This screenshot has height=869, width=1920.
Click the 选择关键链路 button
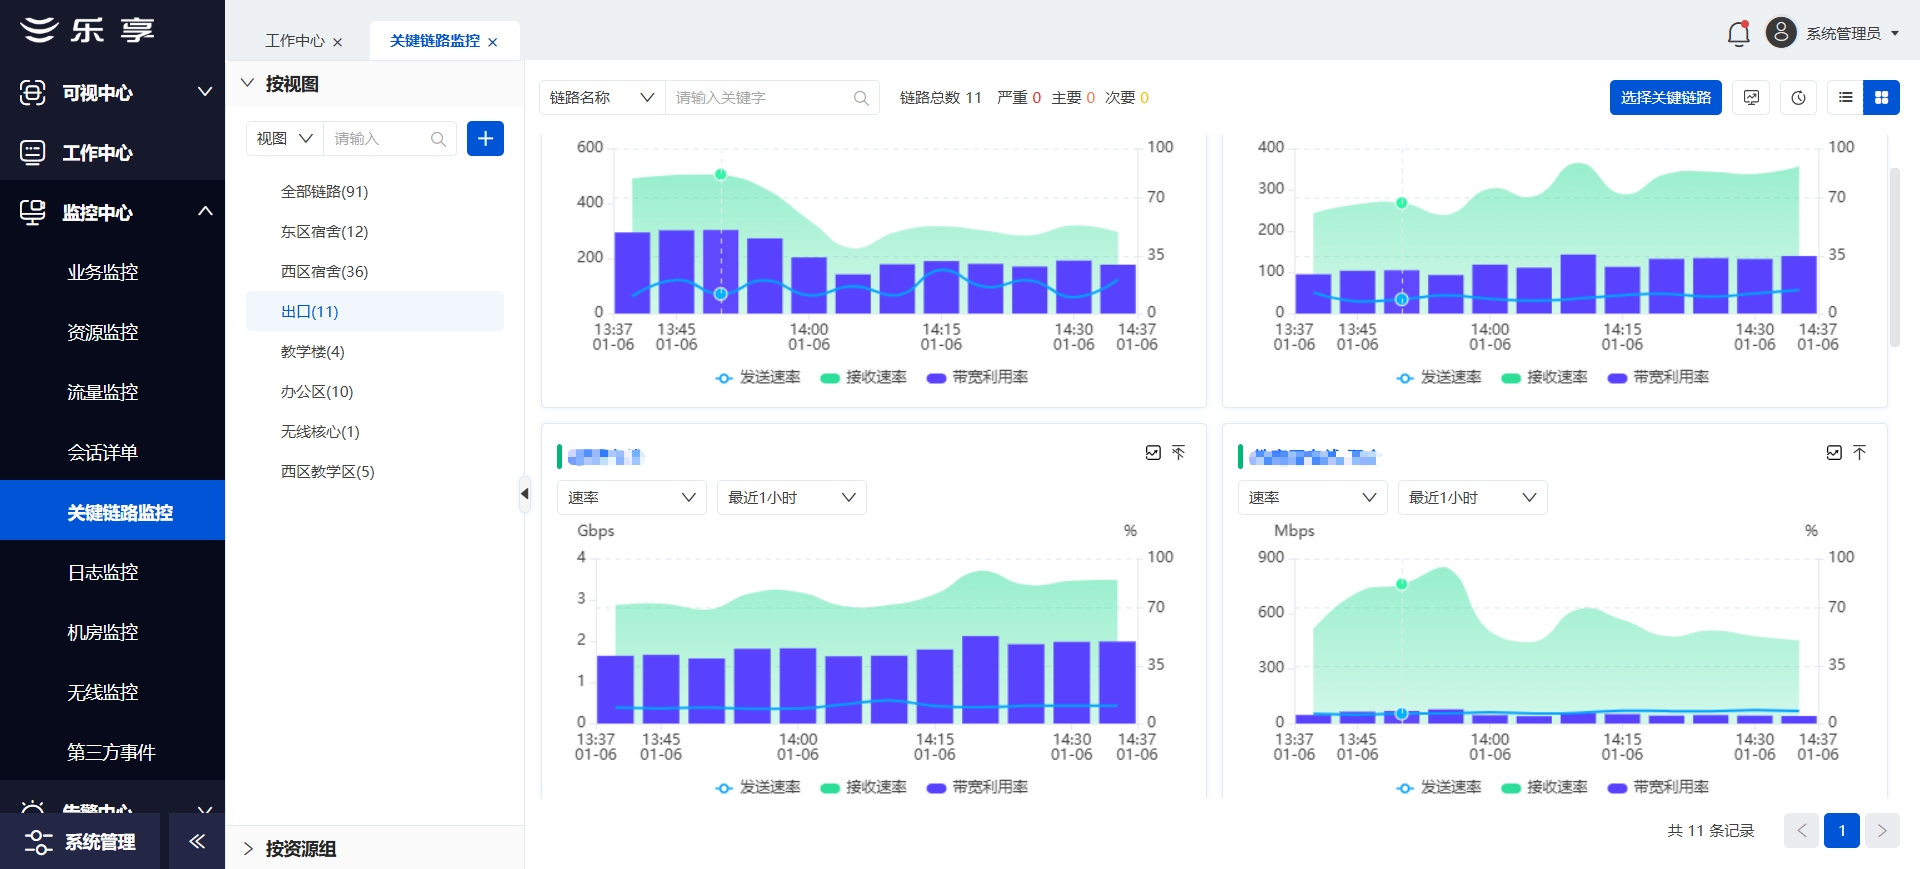point(1665,98)
